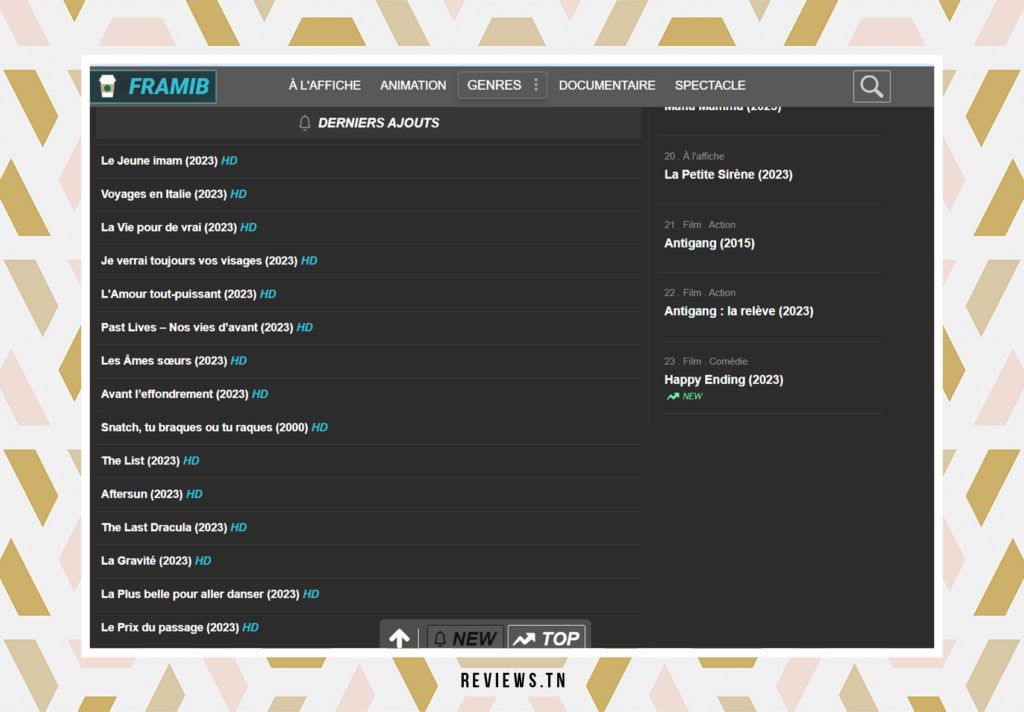Go to the Documentaire section
Image resolution: width=1024 pixels, height=712 pixels.
point(607,85)
